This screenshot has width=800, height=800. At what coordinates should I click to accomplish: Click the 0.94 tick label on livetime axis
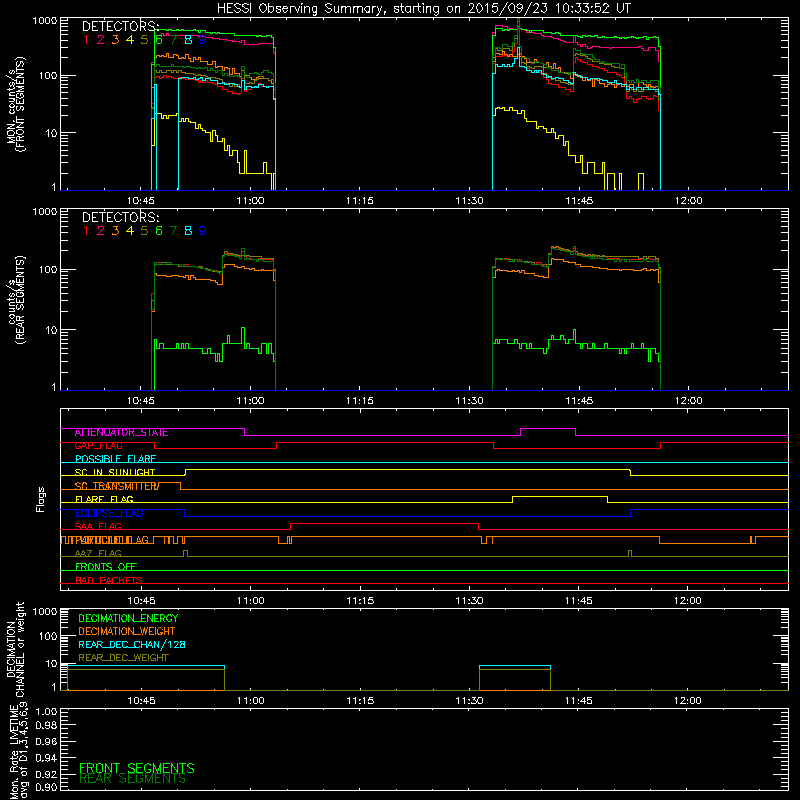pos(46,758)
